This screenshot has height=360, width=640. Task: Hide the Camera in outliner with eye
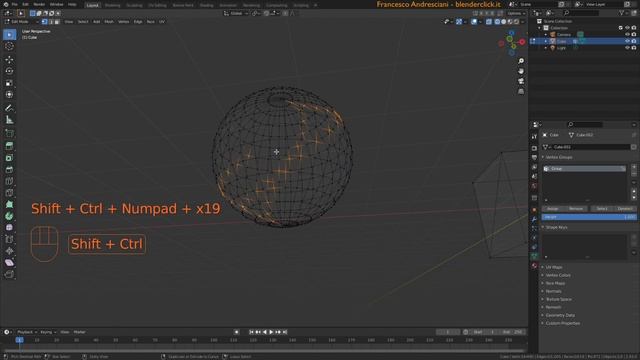click(x=627, y=34)
